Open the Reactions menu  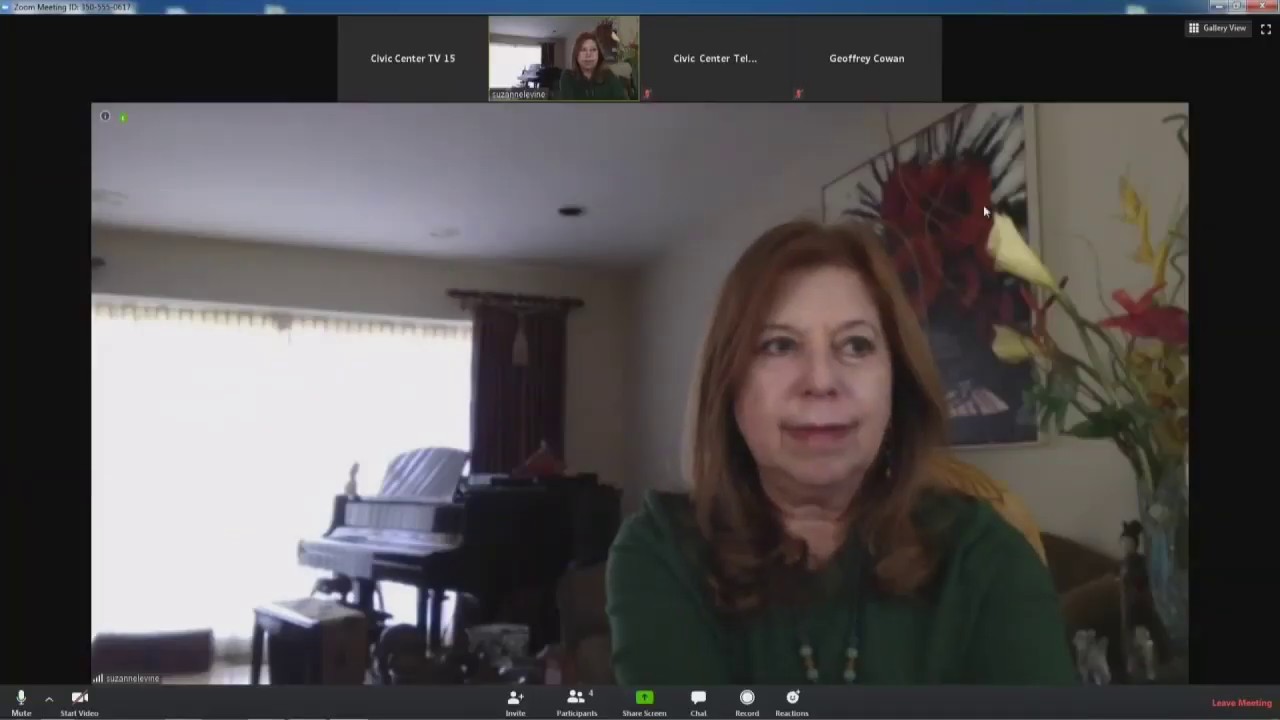(792, 701)
